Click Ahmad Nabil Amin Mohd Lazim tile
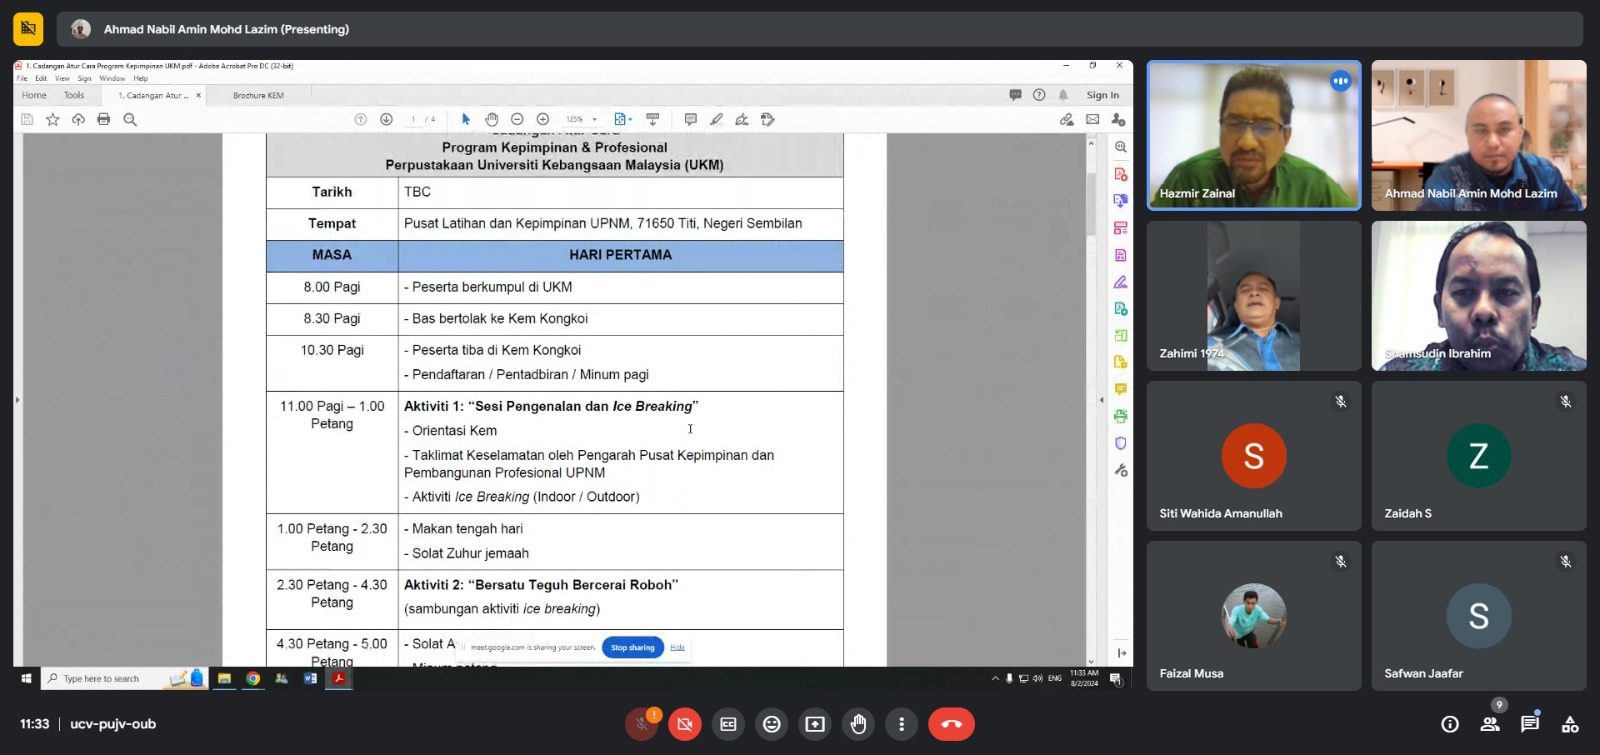 1479,135
